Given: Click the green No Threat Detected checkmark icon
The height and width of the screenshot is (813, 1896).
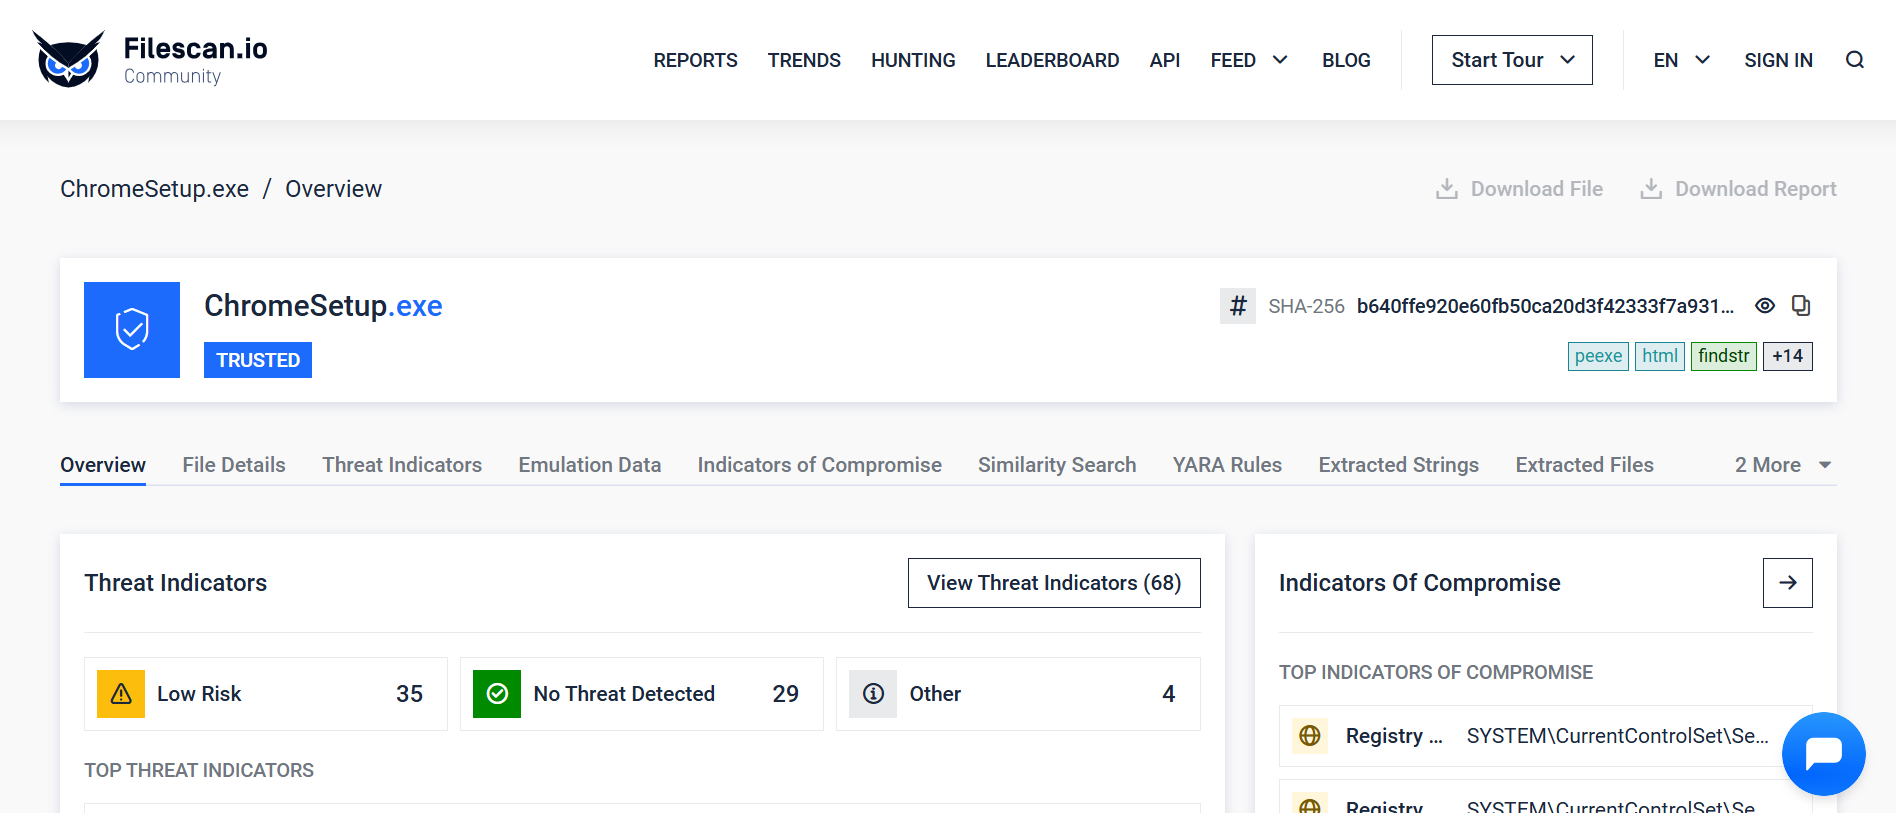Looking at the screenshot, I should tap(497, 694).
